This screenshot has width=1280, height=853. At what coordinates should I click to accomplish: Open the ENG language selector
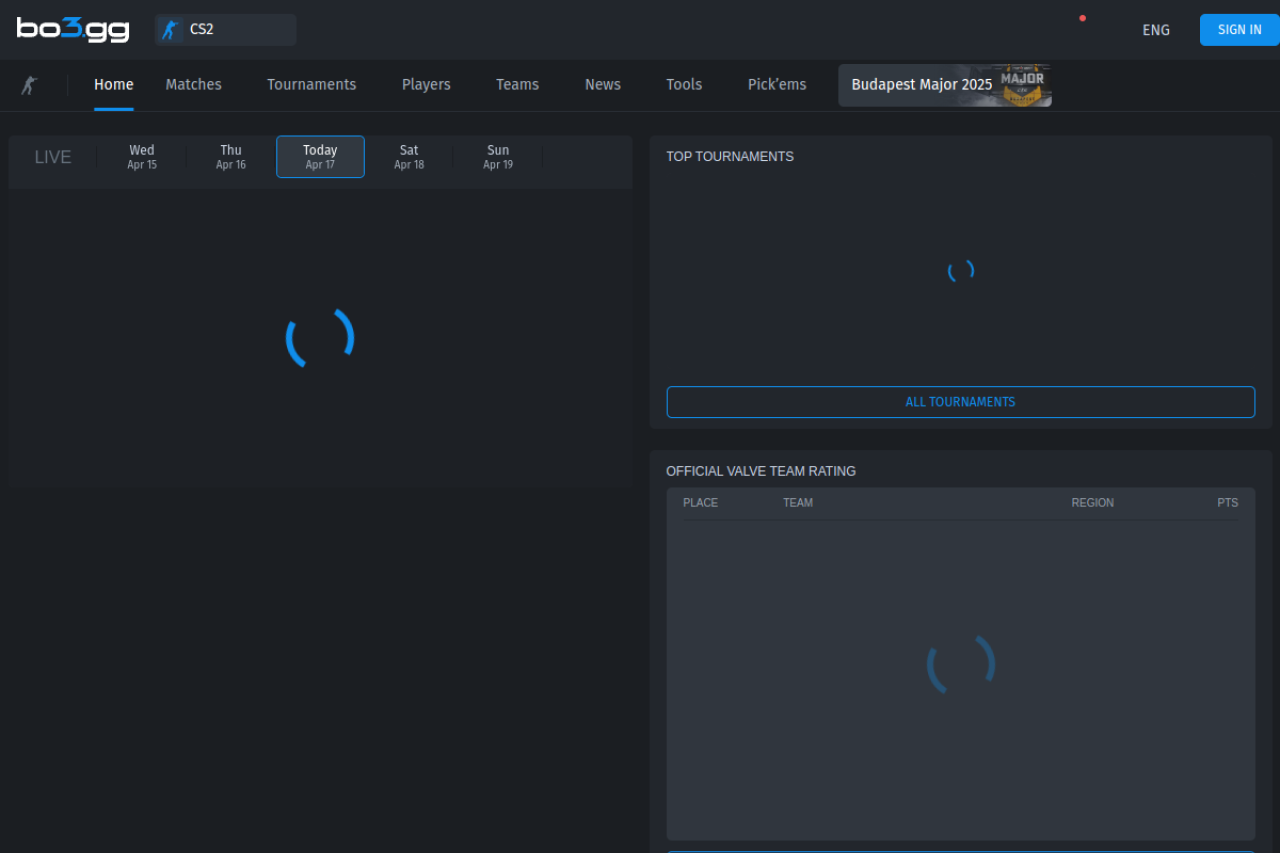[1155, 30]
